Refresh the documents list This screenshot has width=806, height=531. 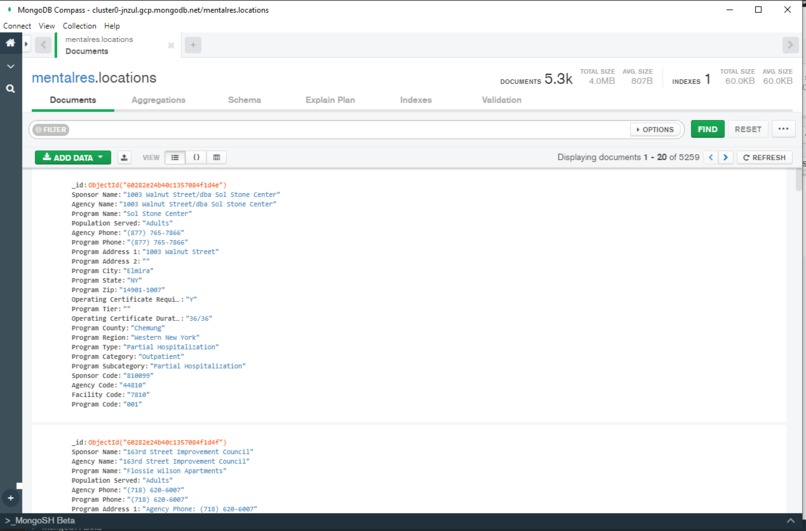tap(764, 157)
